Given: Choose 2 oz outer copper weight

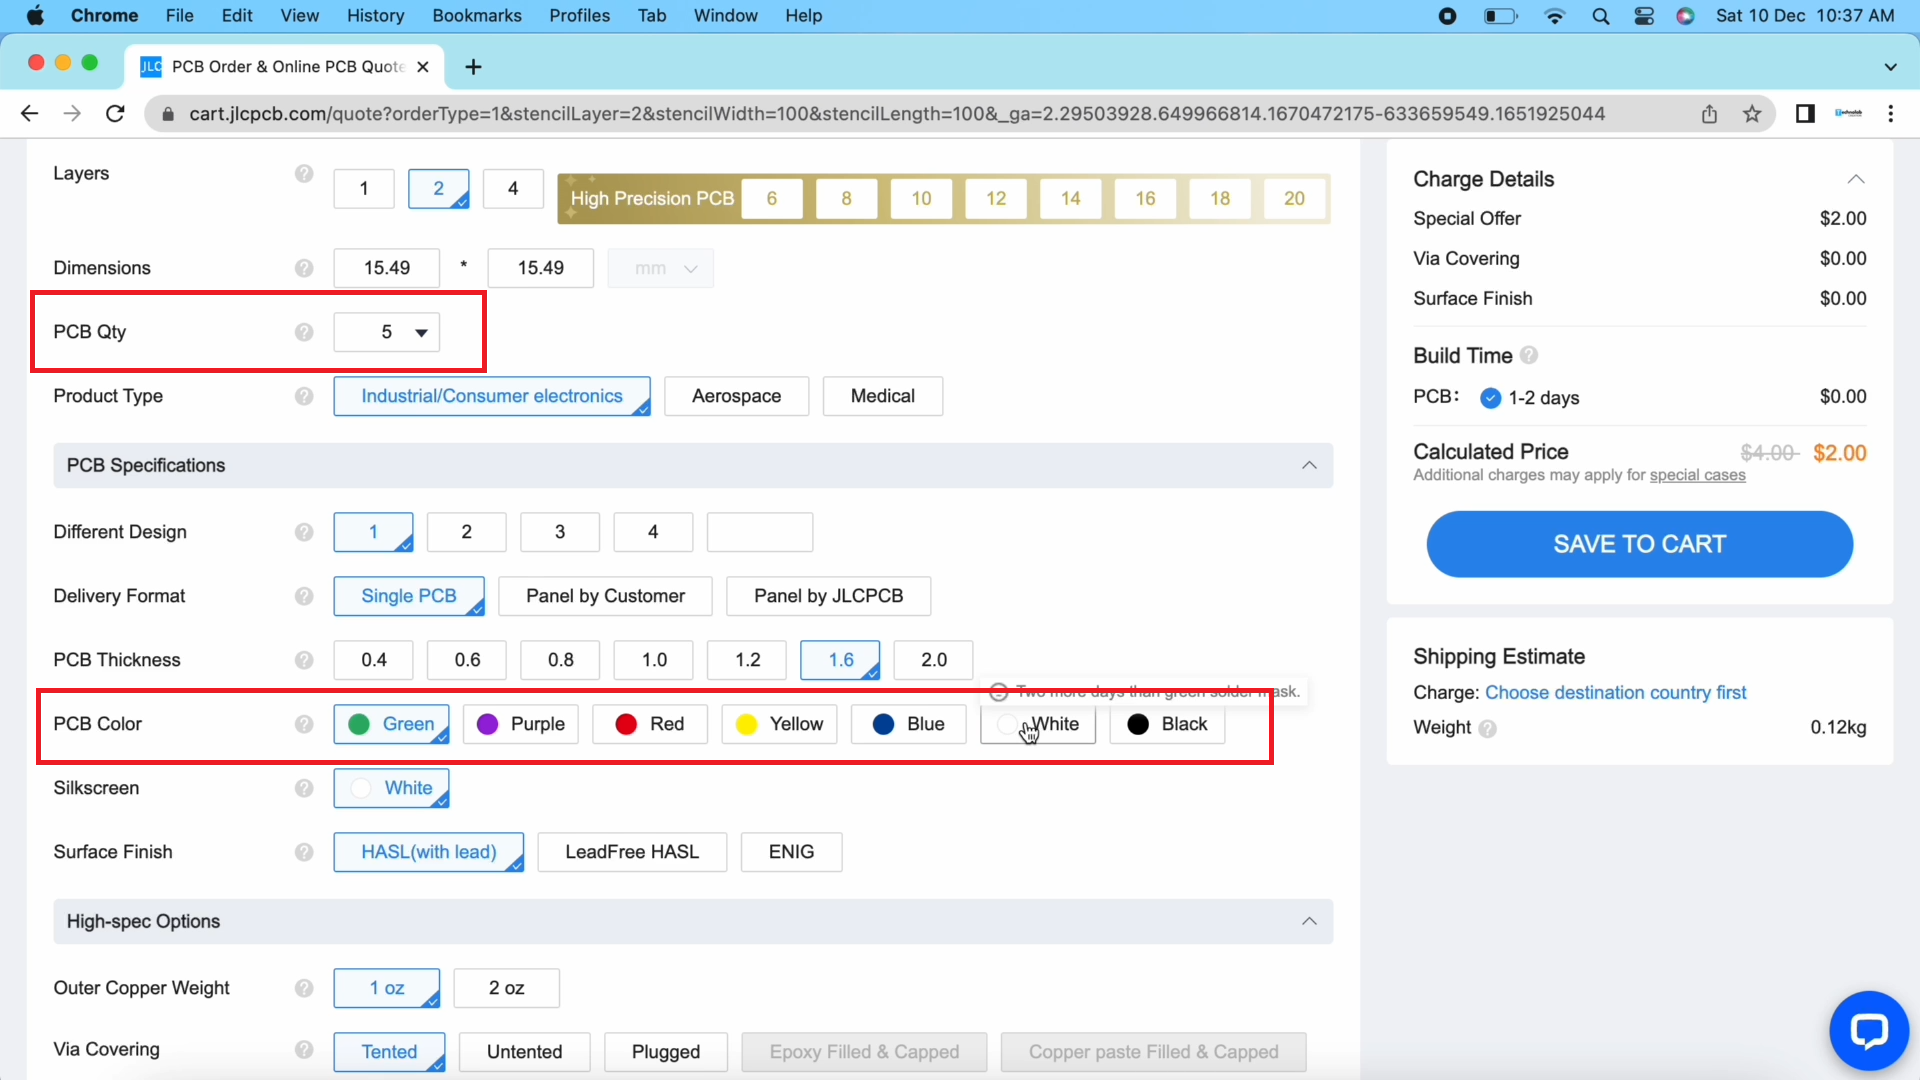Looking at the screenshot, I should coord(506,988).
